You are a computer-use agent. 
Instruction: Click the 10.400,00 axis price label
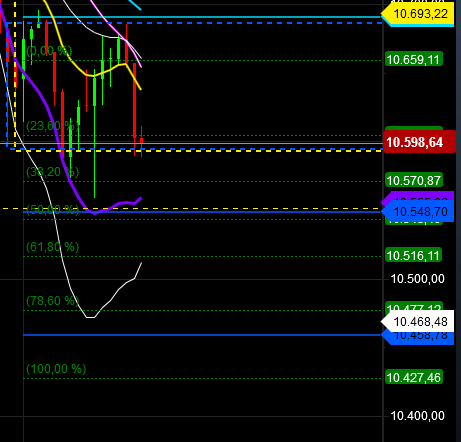pyautogui.click(x=417, y=416)
